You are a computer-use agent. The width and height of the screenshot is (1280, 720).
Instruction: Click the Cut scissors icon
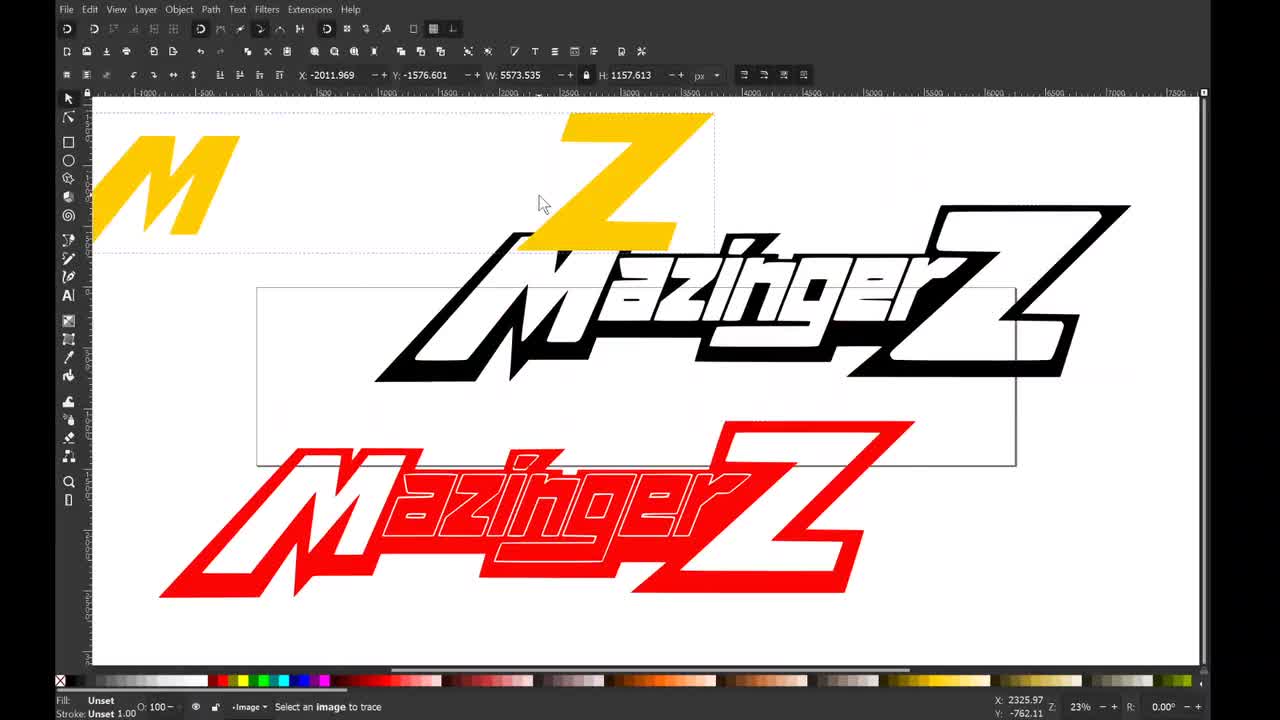pos(267,51)
